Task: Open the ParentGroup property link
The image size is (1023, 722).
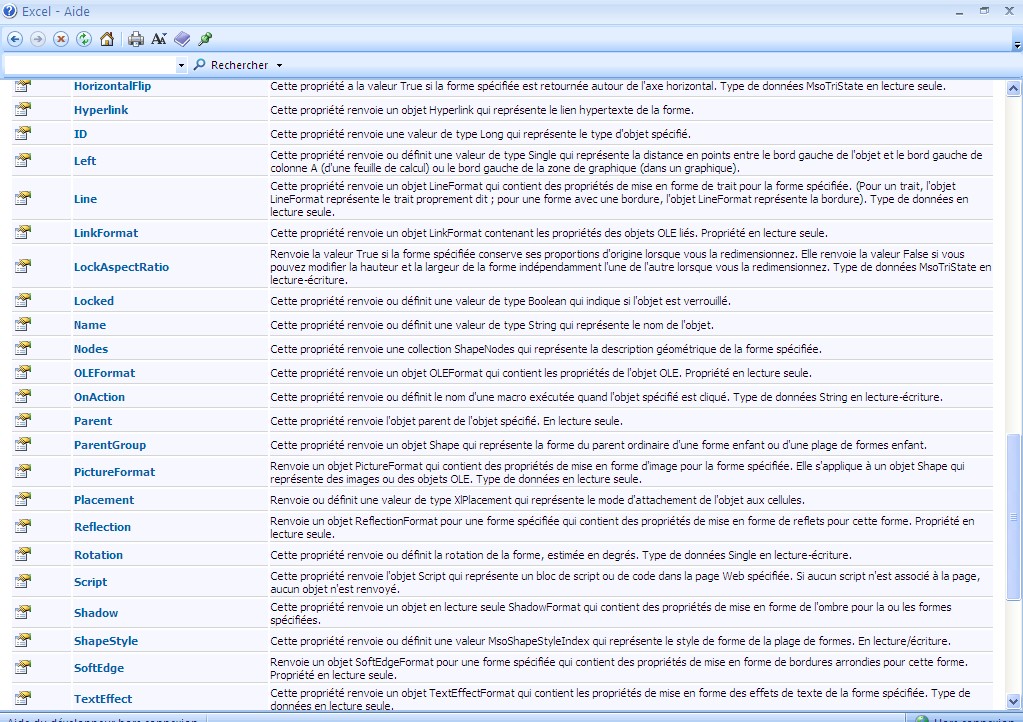Action: [110, 445]
